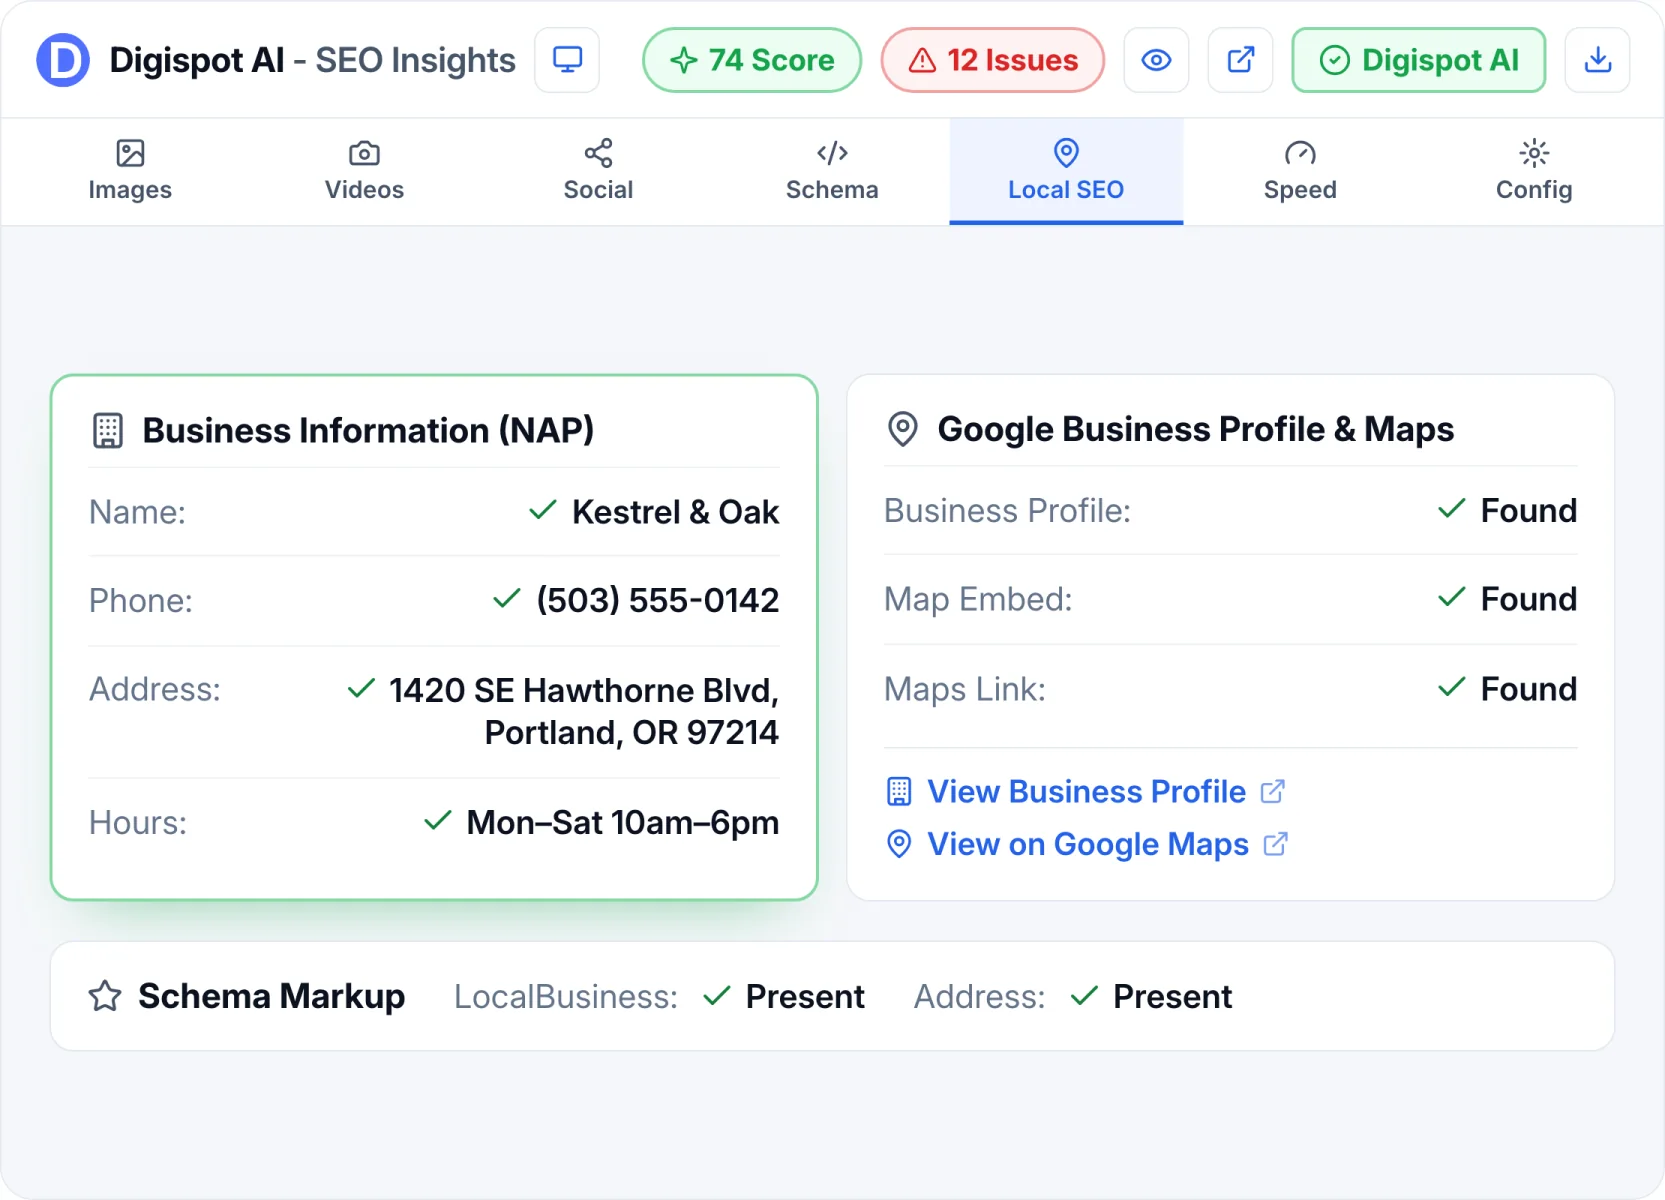This screenshot has width=1665, height=1200.
Task: Click Present value after LocalBusiness
Action: [805, 997]
